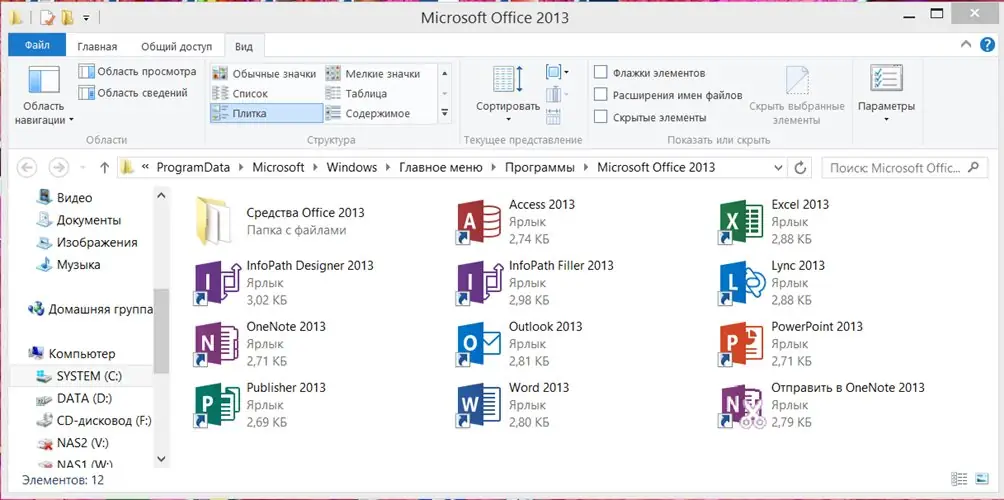This screenshot has width=1004, height=500.
Task: Switch to details view icon in status bar
Action: click(x=959, y=478)
